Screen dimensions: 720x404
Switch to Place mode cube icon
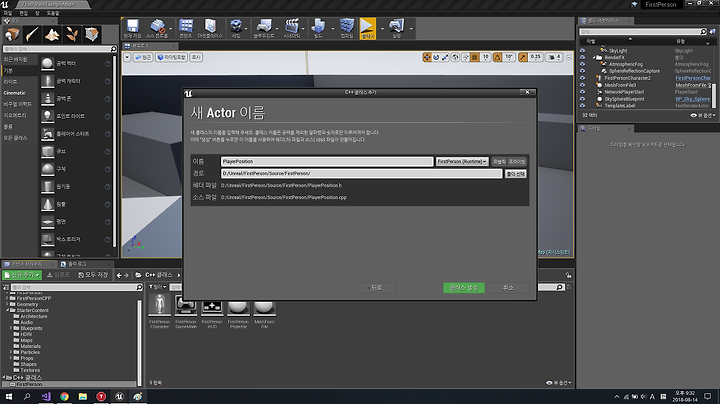point(12,34)
